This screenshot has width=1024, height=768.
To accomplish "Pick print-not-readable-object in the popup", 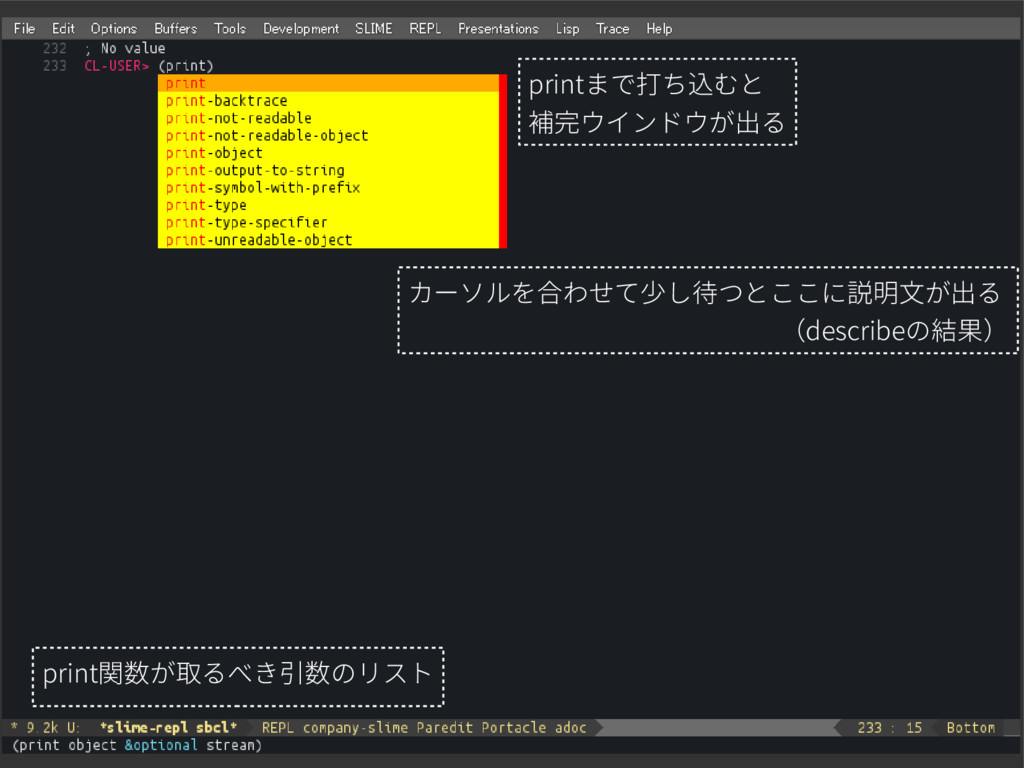I will (x=328, y=135).
